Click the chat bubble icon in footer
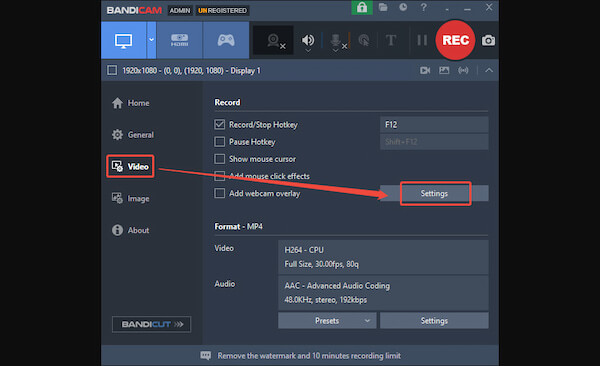This screenshot has height=366, width=600. 205,356
